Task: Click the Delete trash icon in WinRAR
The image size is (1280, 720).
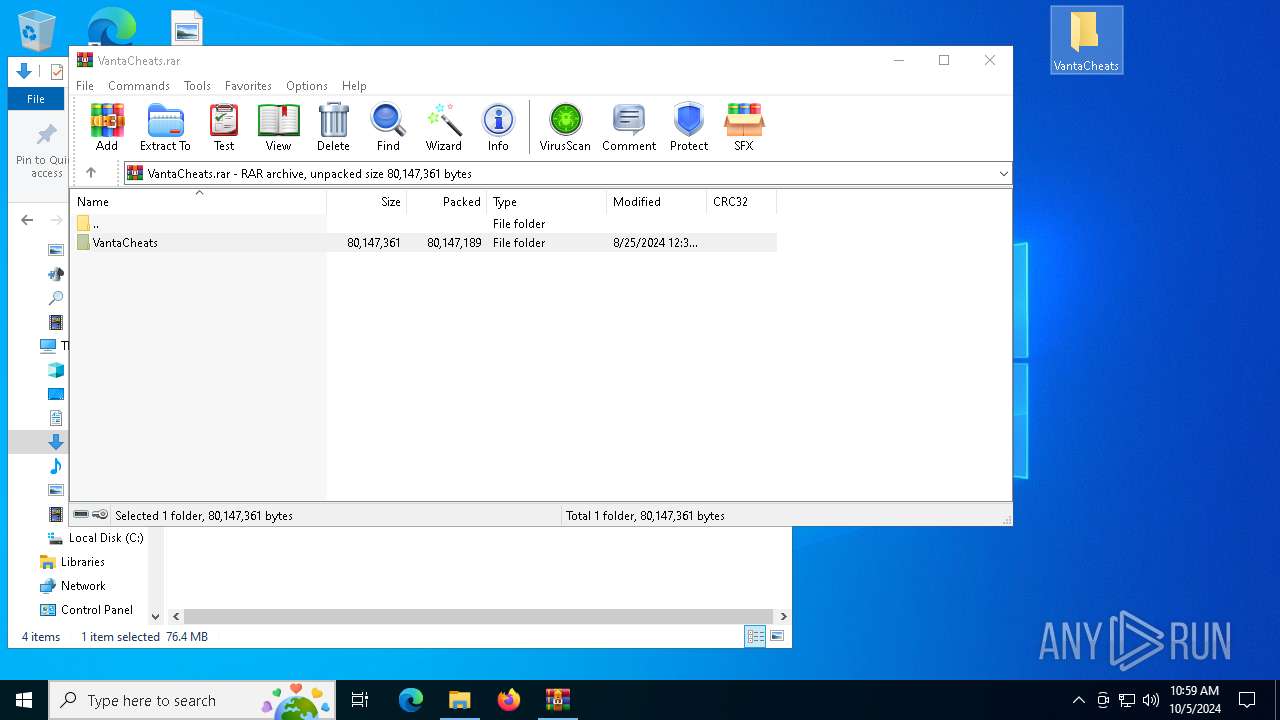Action: click(x=333, y=127)
